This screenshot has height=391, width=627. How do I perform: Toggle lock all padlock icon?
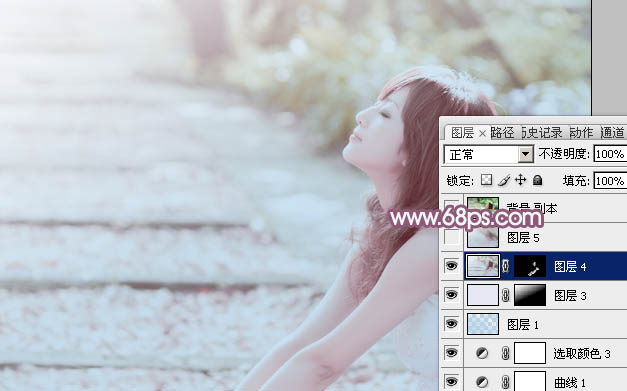click(538, 180)
